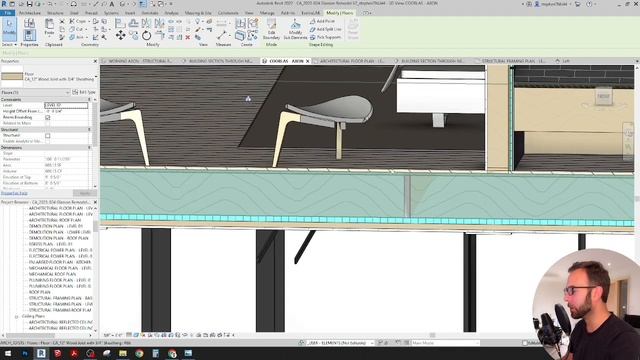Click the Offset tool icon
Viewport: 640px width, 360px height.
[x=133, y=23]
